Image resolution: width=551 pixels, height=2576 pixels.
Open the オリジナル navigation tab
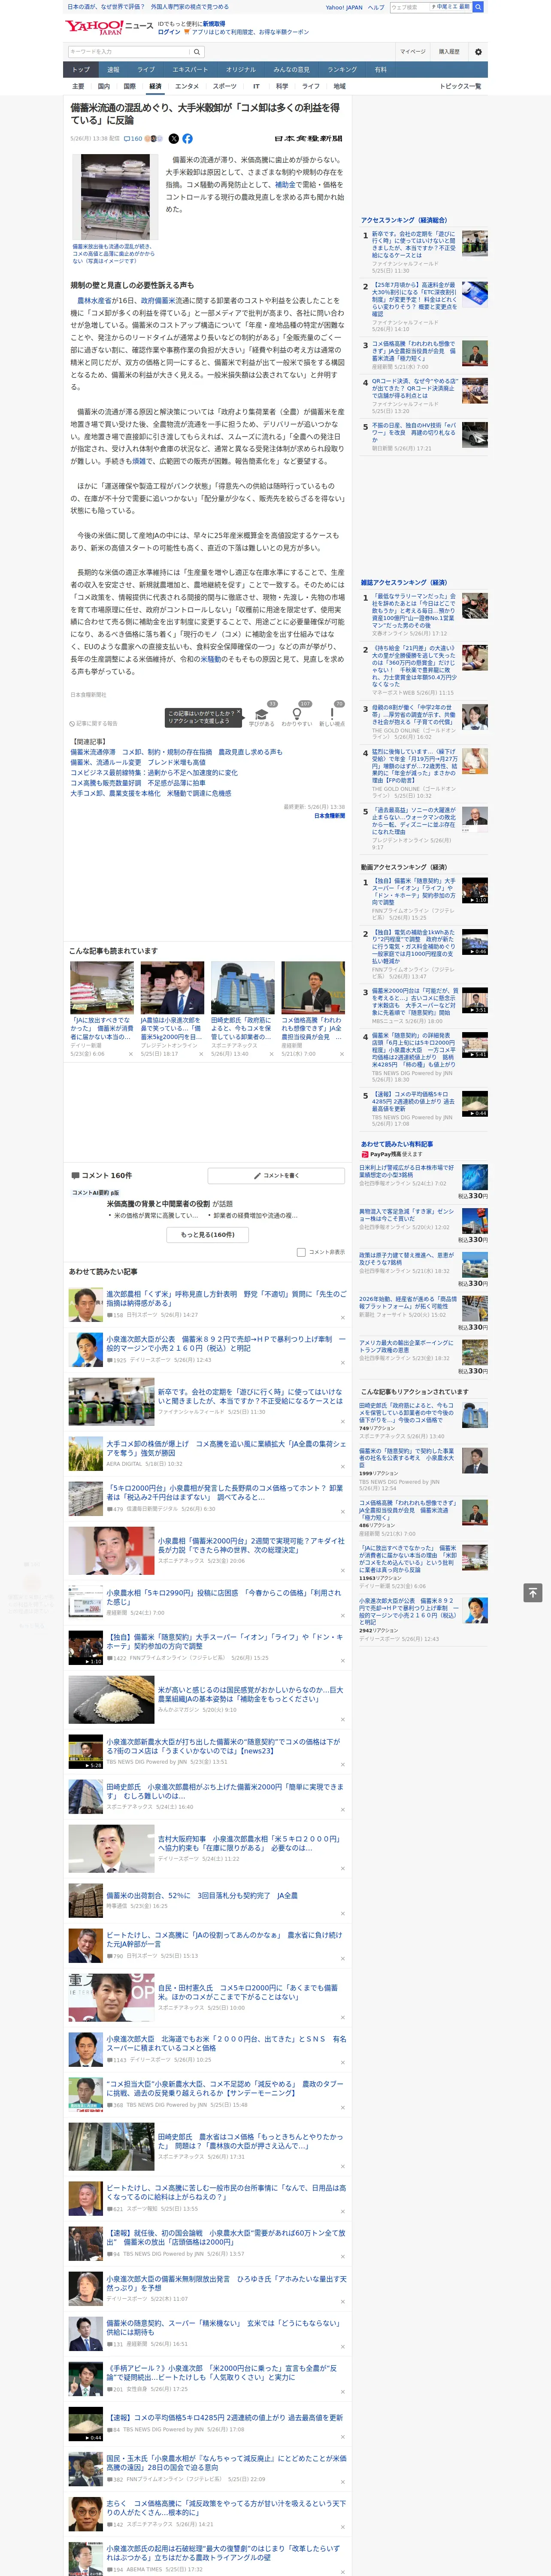(x=241, y=70)
